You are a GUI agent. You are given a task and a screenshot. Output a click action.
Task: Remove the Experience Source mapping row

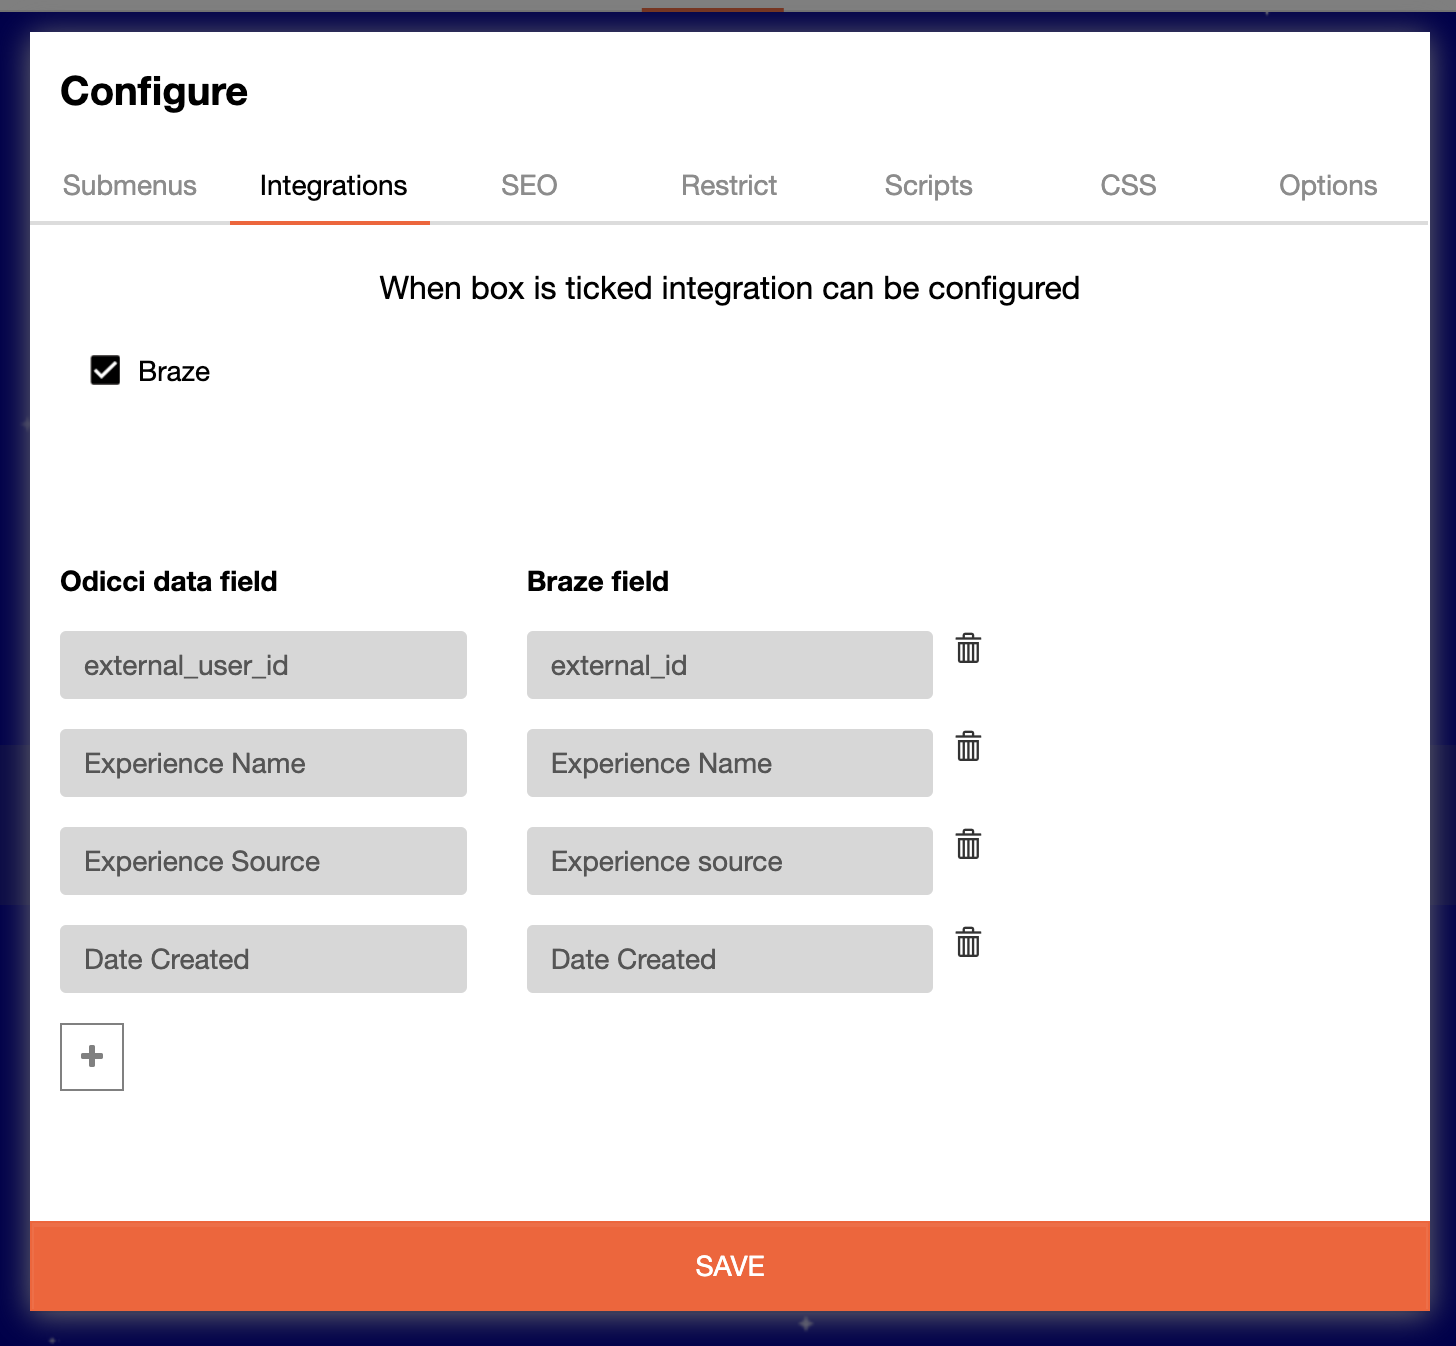point(968,845)
